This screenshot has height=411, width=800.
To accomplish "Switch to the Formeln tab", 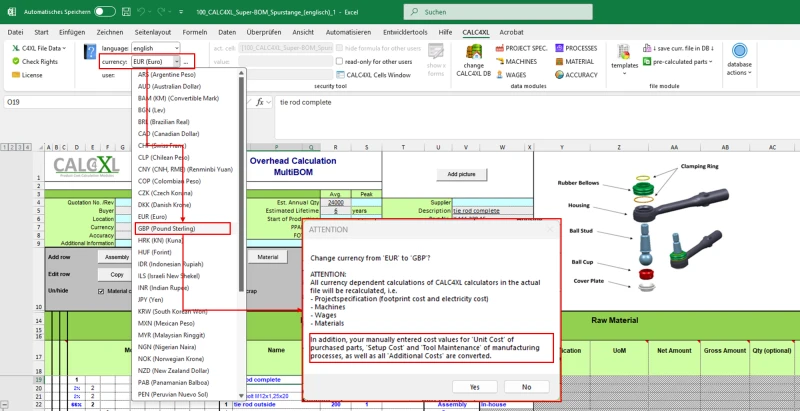I will (x=194, y=32).
